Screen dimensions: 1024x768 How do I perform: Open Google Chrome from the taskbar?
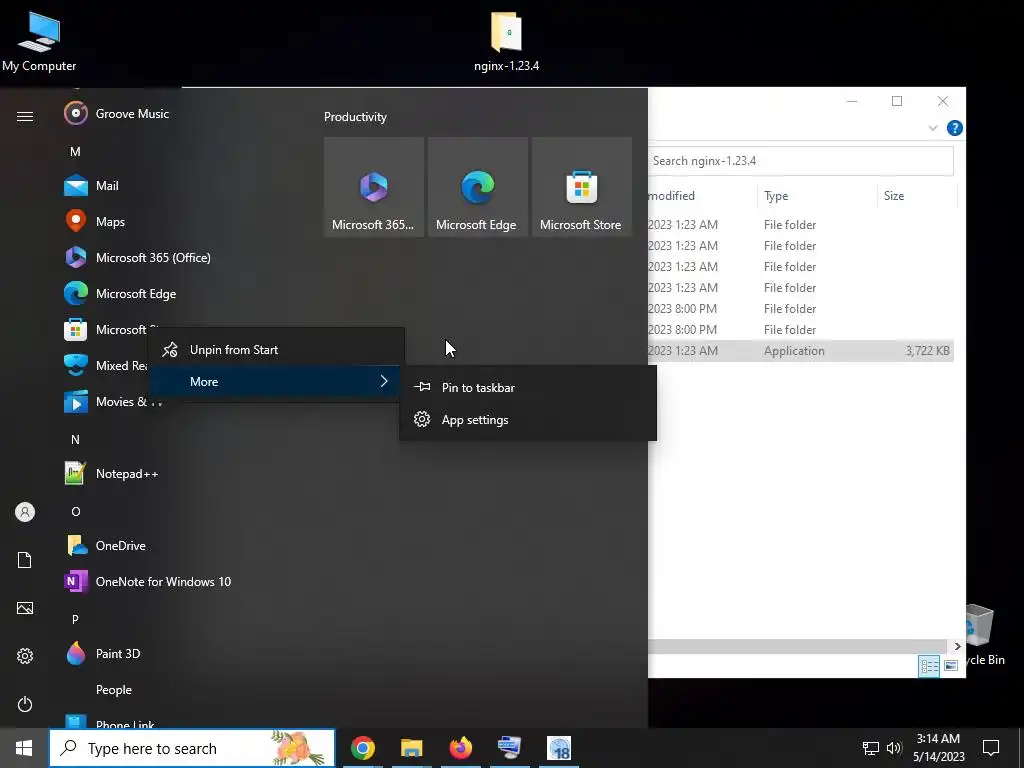pyautogui.click(x=362, y=748)
